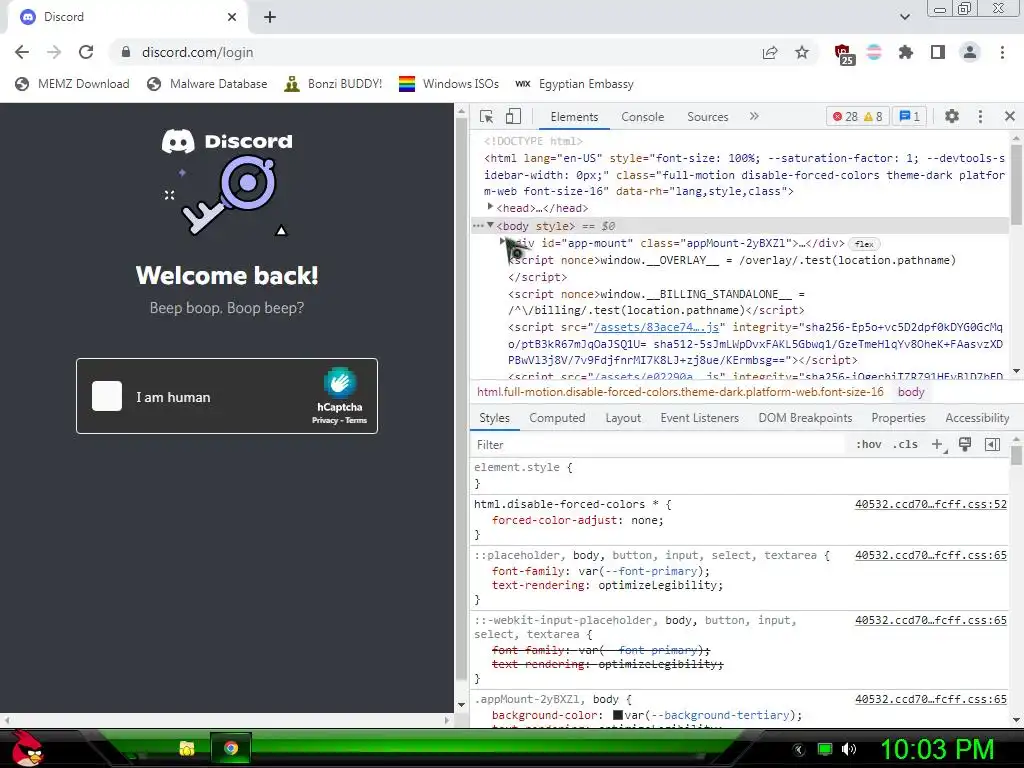Screen dimensions: 1024x768
Task: Open the Bonzi BUDDY! bookmark
Action: pos(334,84)
